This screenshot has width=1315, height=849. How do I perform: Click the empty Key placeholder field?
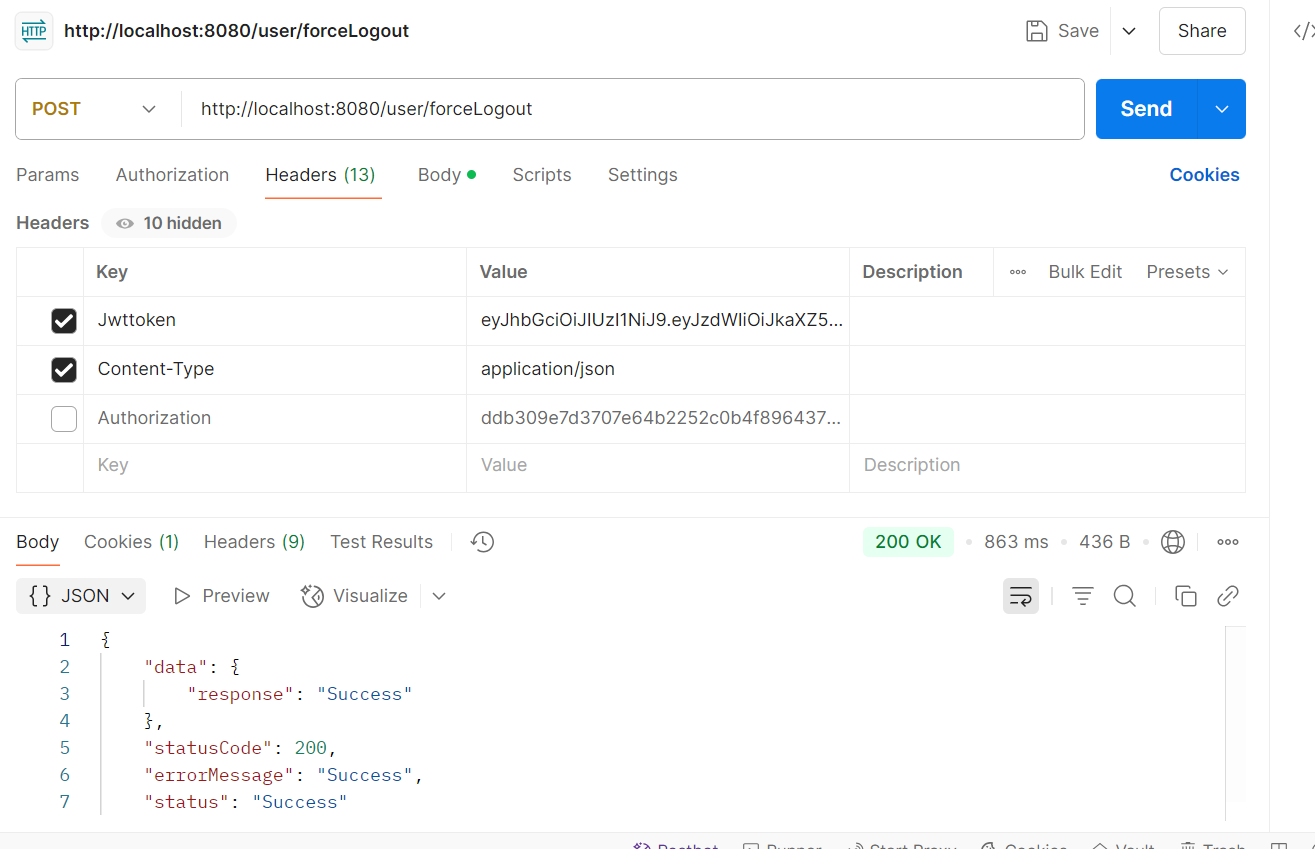(x=275, y=465)
